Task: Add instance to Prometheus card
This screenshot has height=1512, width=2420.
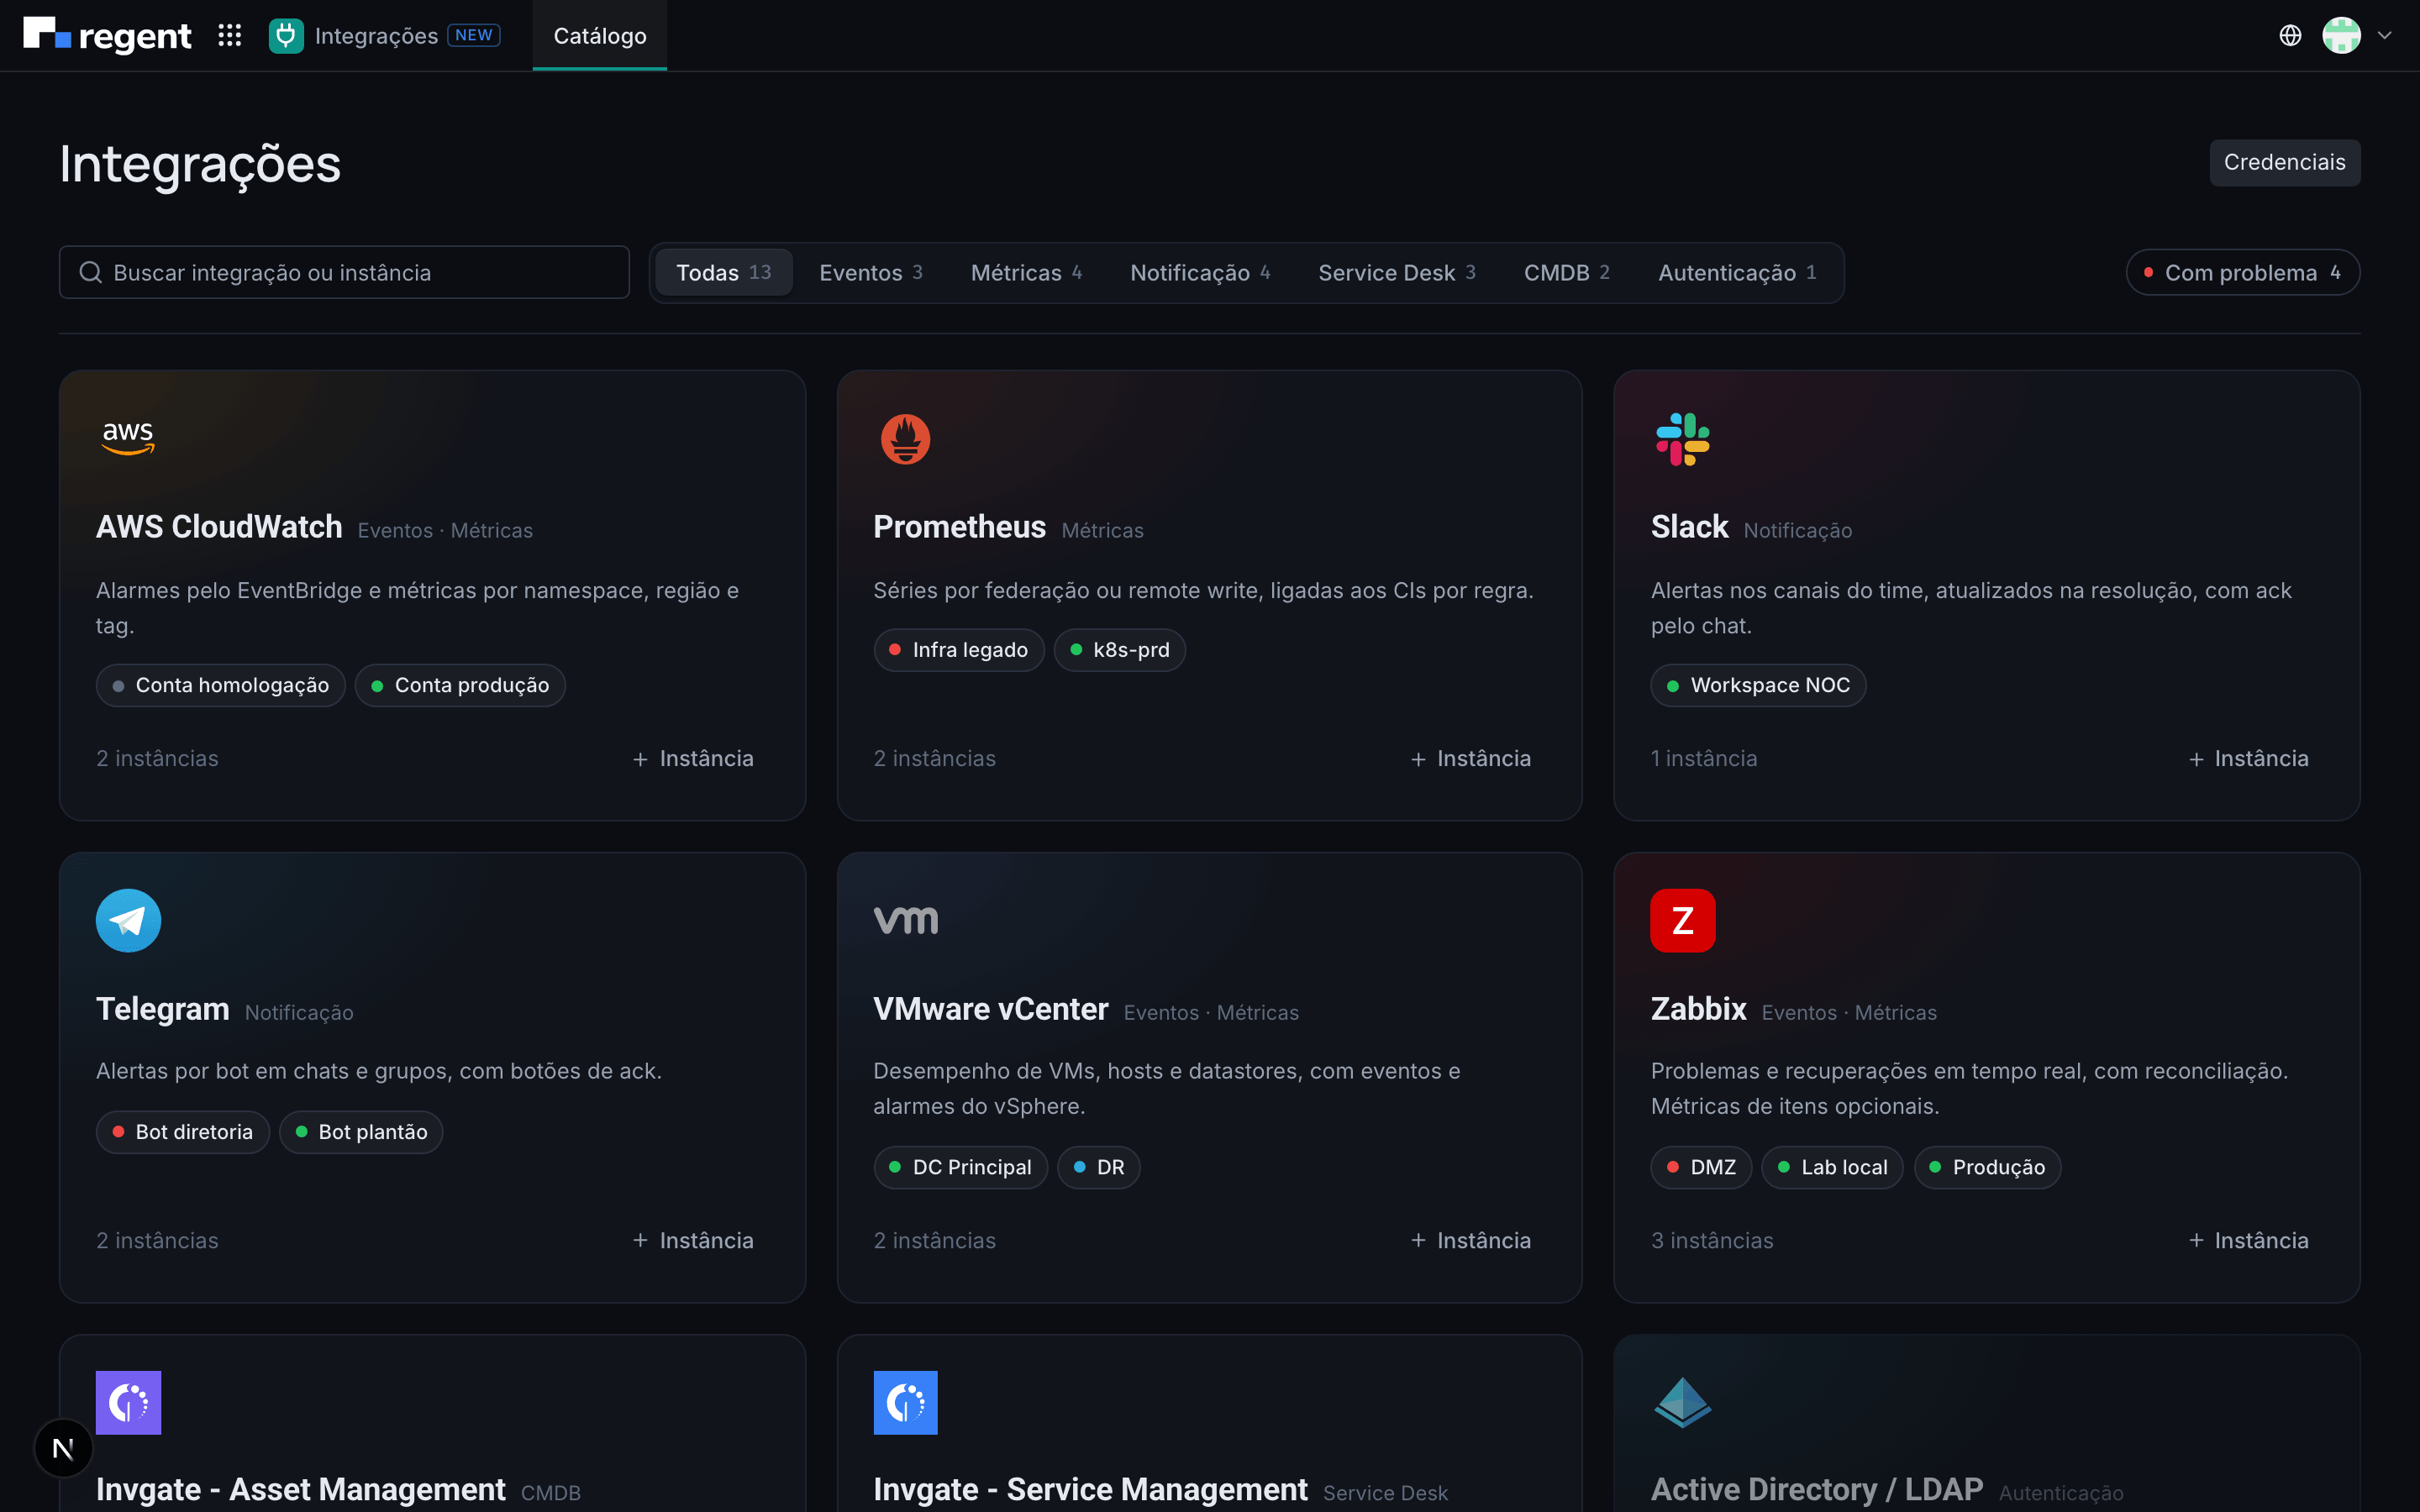Action: click(x=1470, y=759)
